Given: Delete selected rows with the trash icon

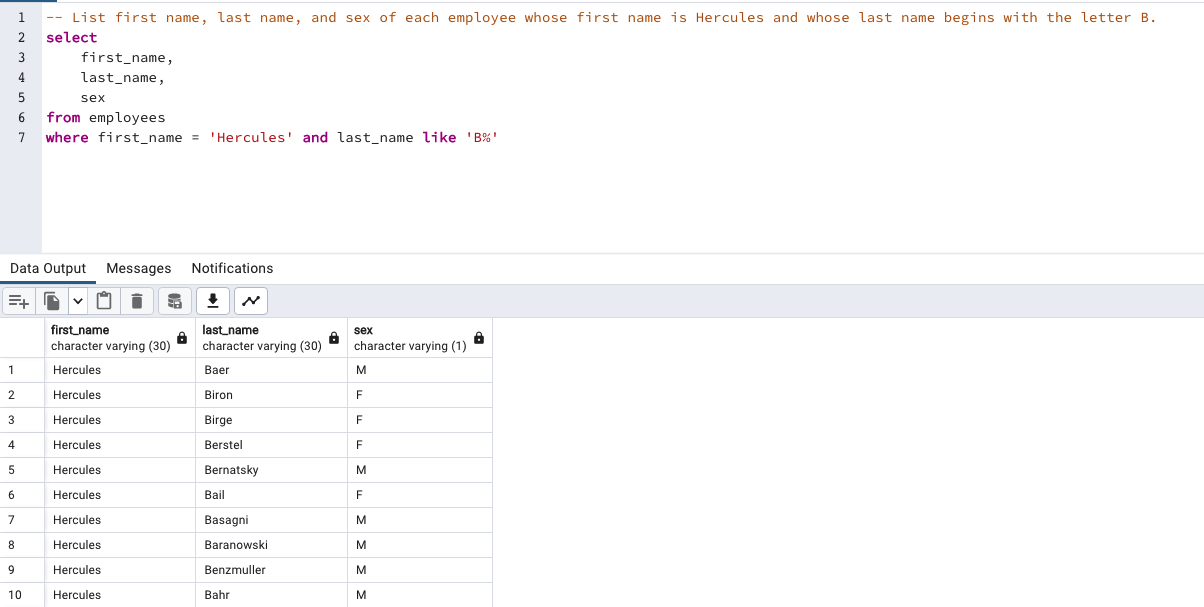Looking at the screenshot, I should [137, 300].
